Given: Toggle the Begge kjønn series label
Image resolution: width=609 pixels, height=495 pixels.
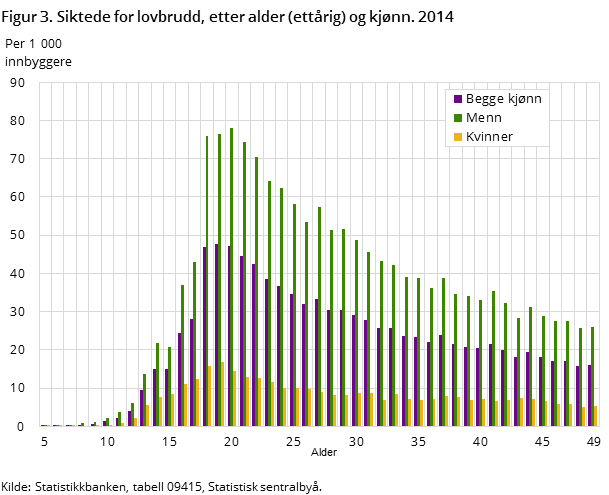Looking at the screenshot, I should [x=503, y=99].
